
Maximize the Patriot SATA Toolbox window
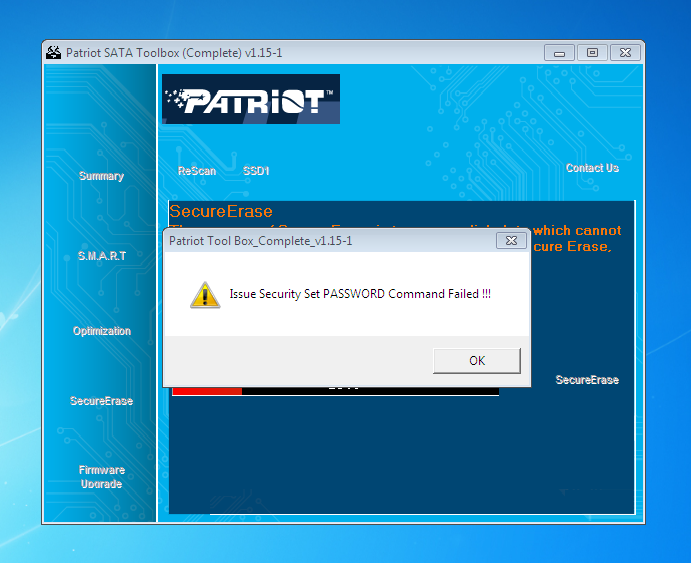click(x=592, y=53)
